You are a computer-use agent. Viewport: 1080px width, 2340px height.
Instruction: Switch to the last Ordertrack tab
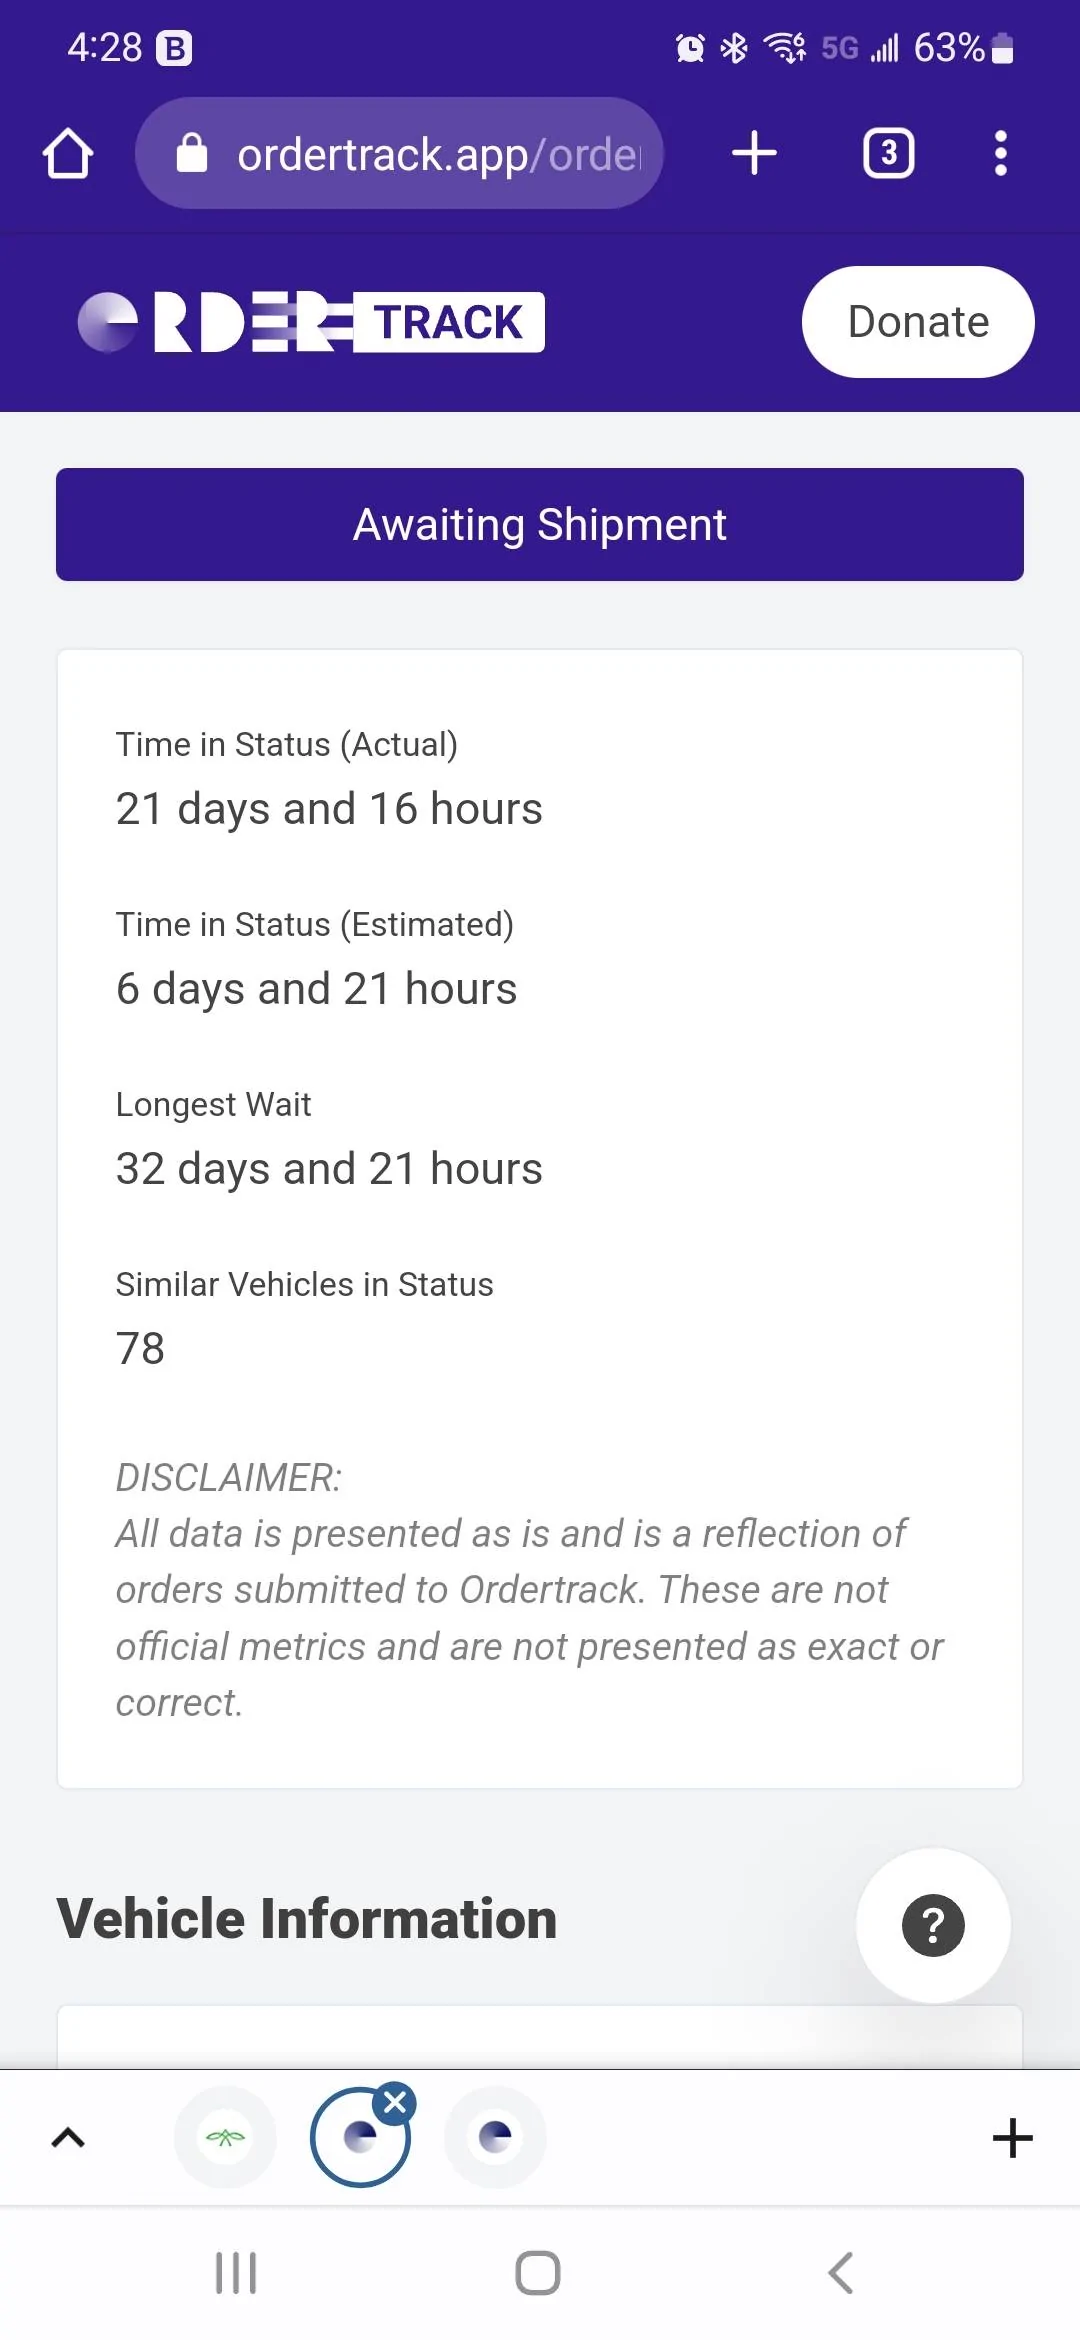[495, 2138]
